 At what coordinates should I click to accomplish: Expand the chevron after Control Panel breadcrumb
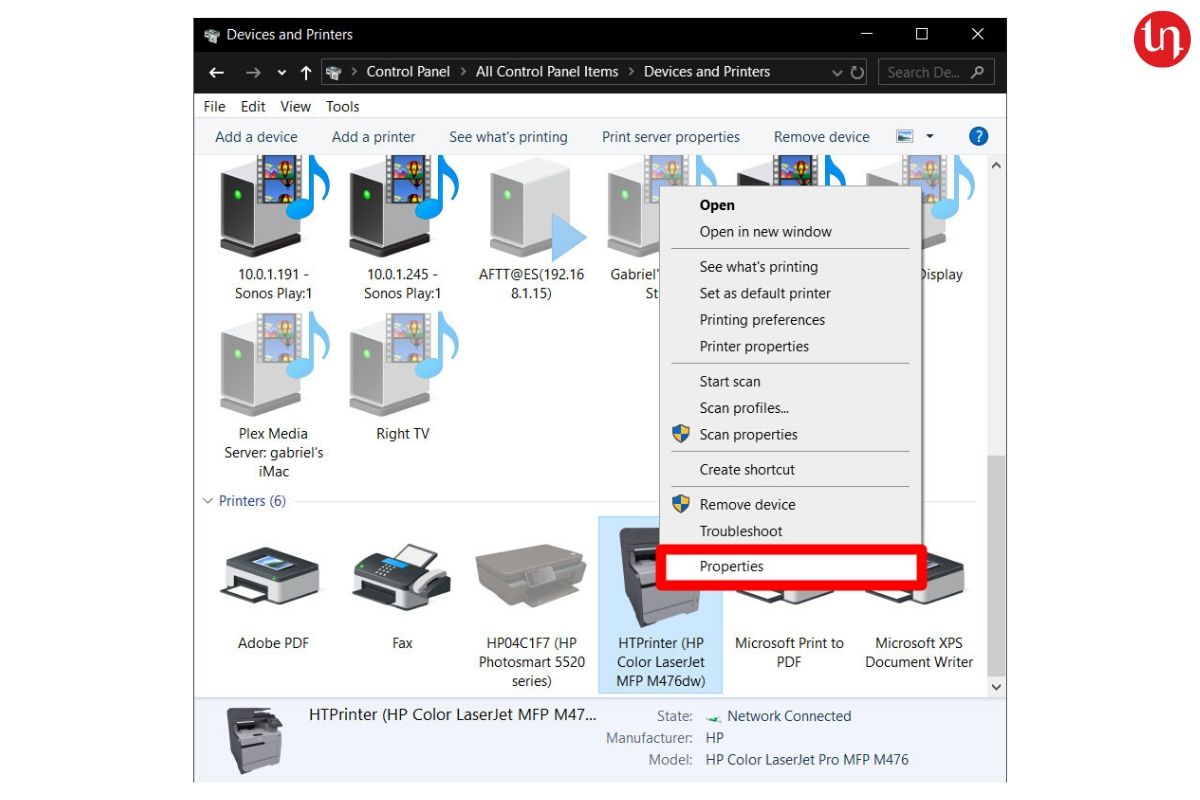coord(463,72)
